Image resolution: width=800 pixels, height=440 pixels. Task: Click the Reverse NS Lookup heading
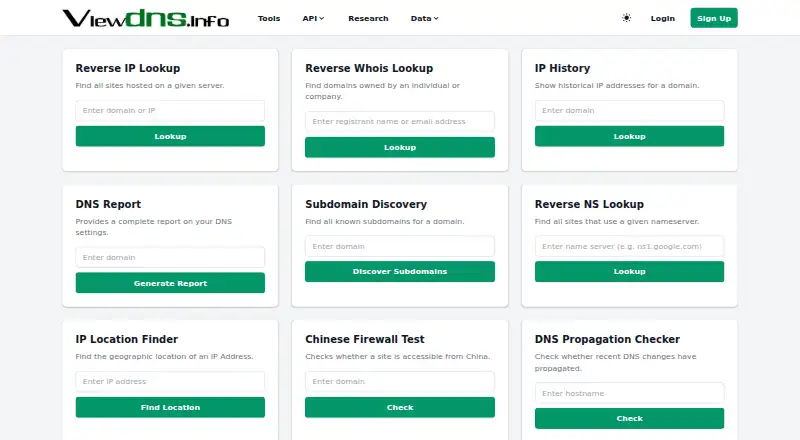[x=589, y=204]
